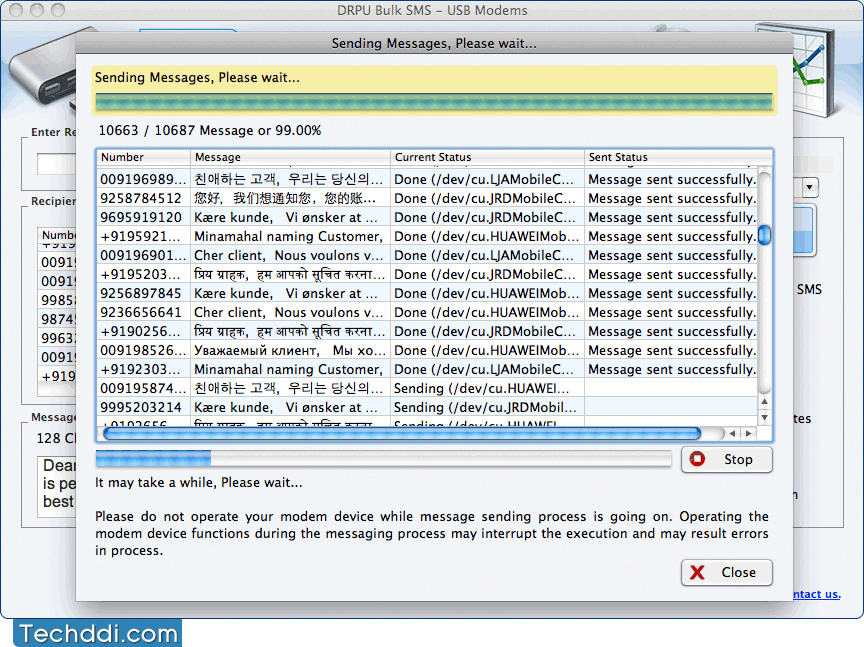Viewport: 864px width, 647px height.
Task: Select number +9192303... in the table
Action: pyautogui.click(x=141, y=369)
